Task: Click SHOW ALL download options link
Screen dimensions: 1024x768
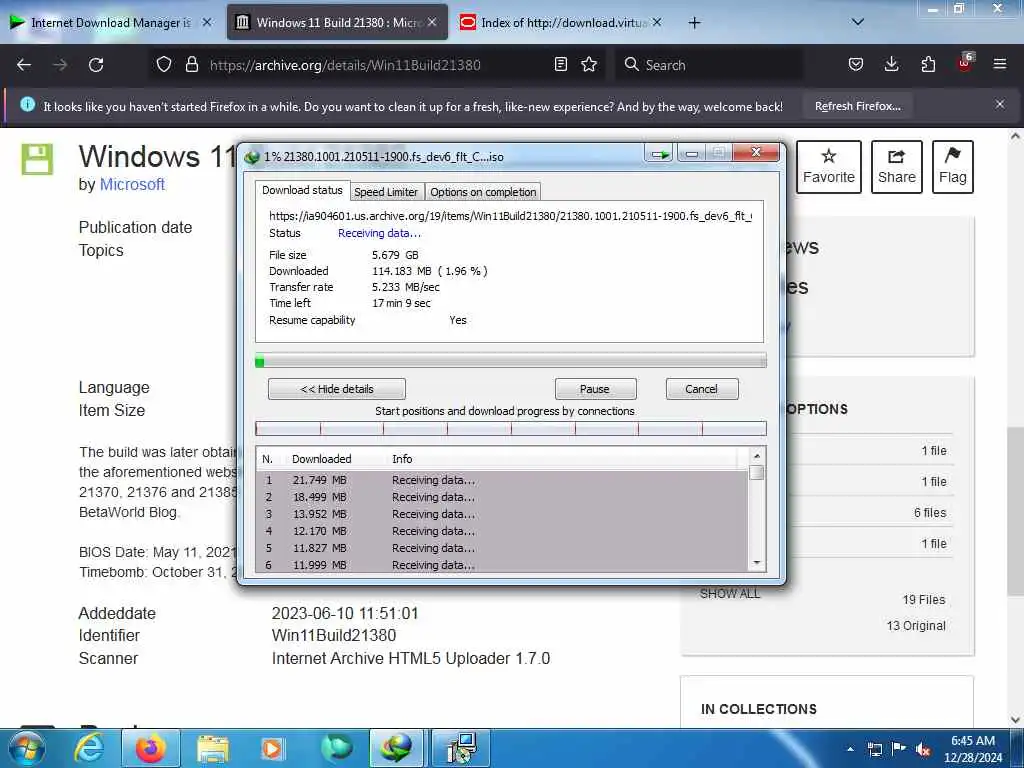Action: [729, 594]
